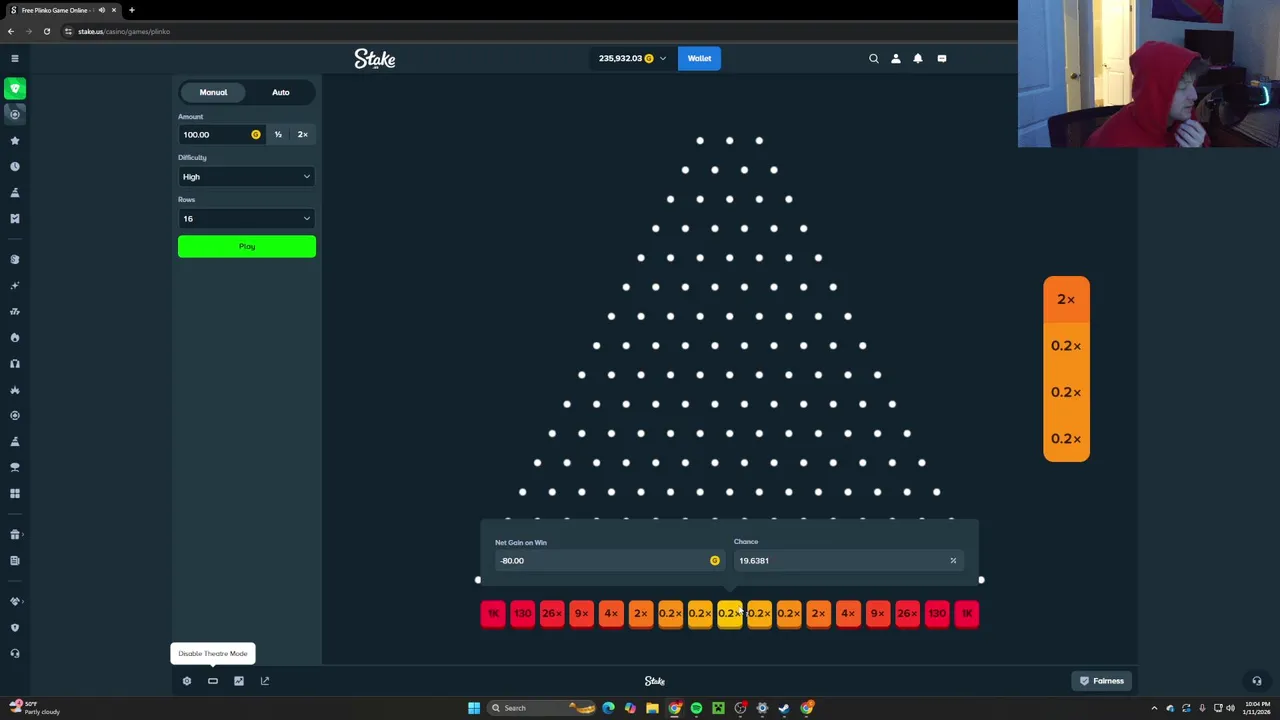Click the Net Gain on Win field
This screenshot has width=1280, height=720.
608,561
